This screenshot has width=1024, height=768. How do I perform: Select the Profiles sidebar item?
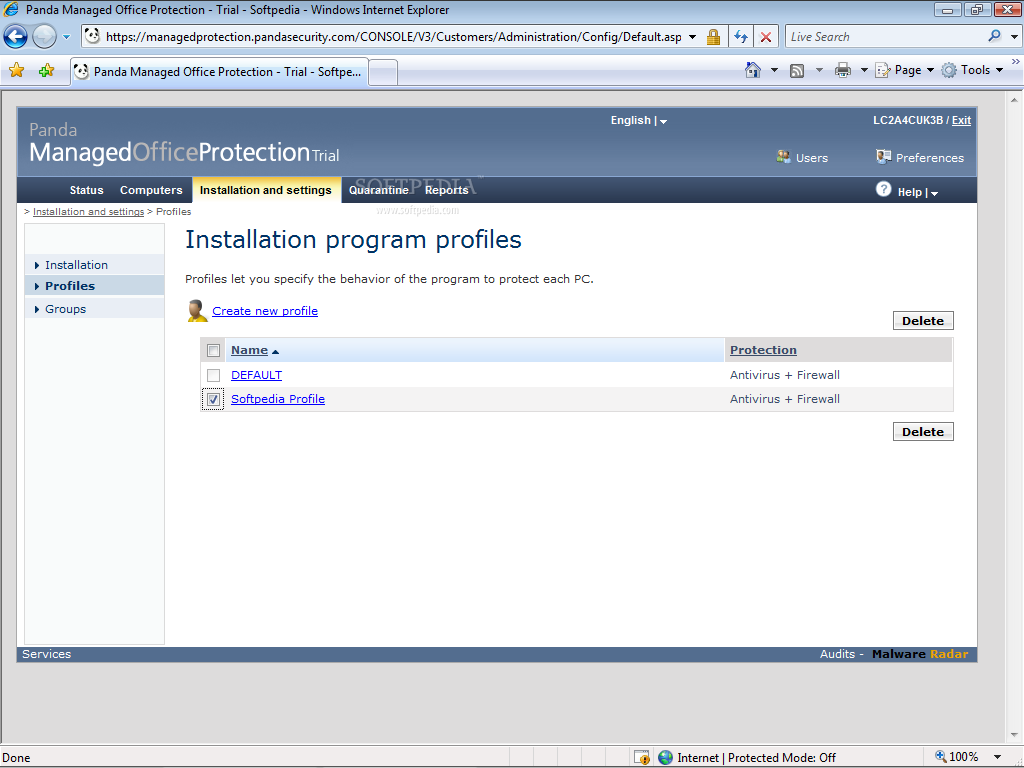[x=94, y=285]
